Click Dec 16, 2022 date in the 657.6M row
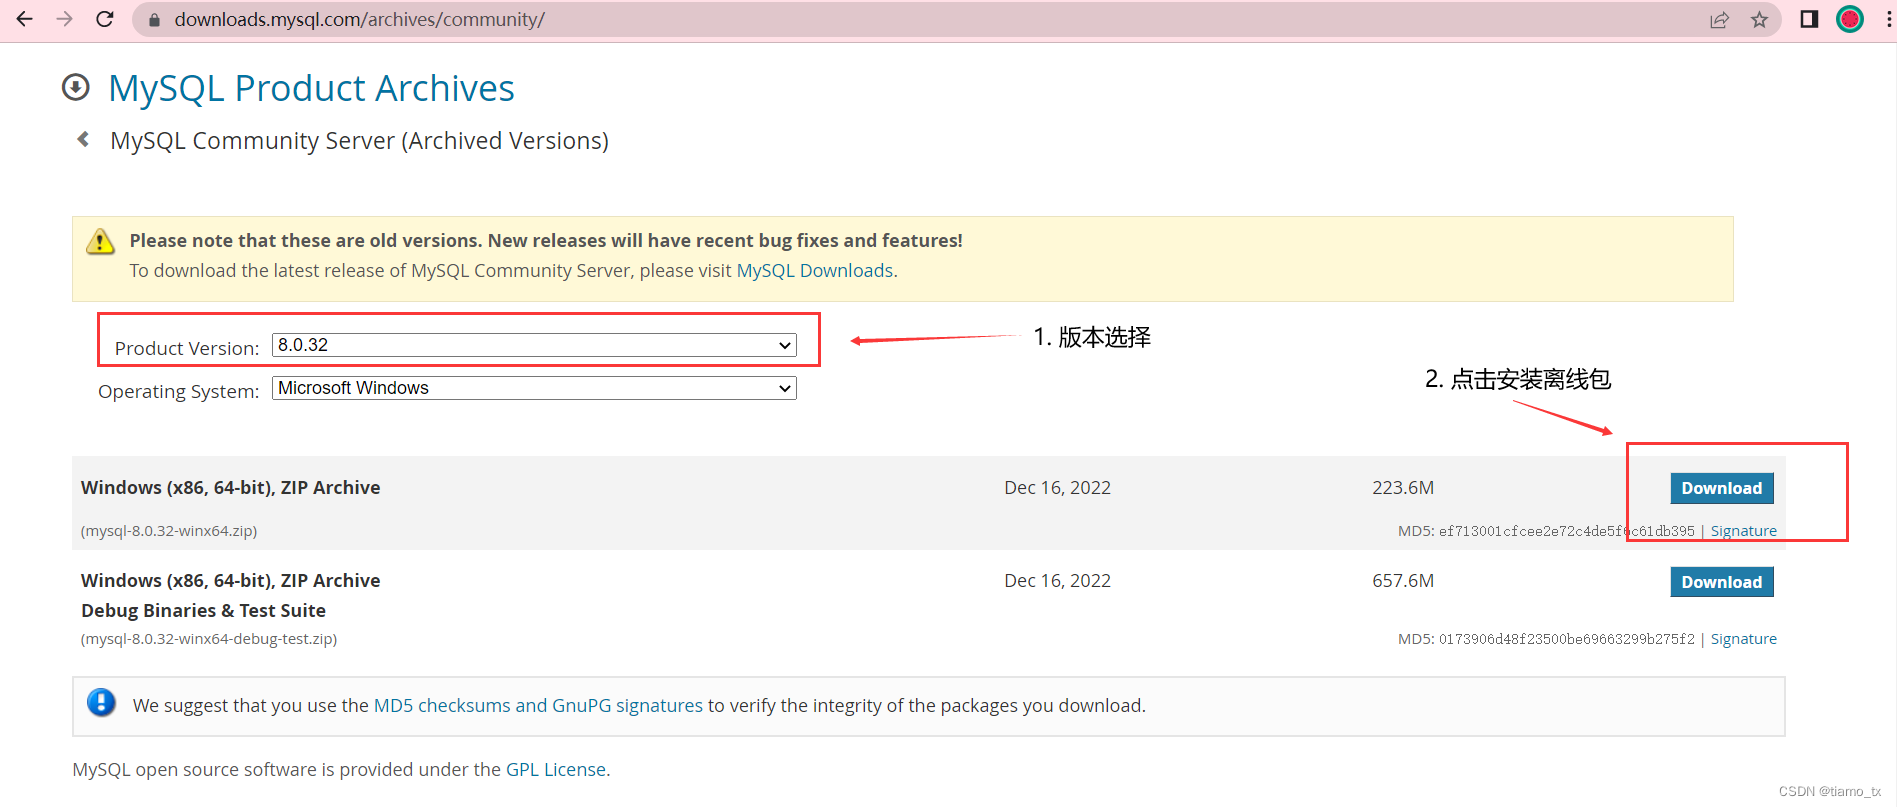Image resolution: width=1897 pixels, height=807 pixels. coord(1057,581)
